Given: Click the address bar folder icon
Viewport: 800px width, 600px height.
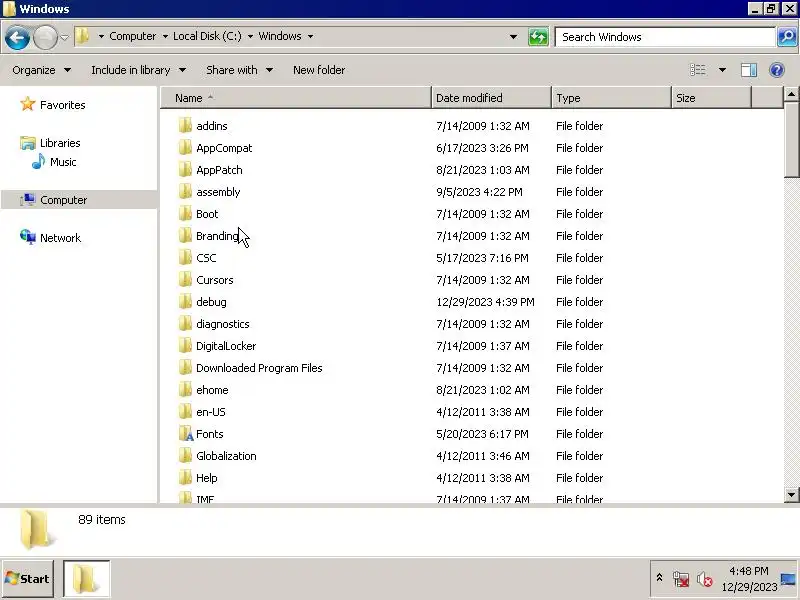Looking at the screenshot, I should (82, 36).
